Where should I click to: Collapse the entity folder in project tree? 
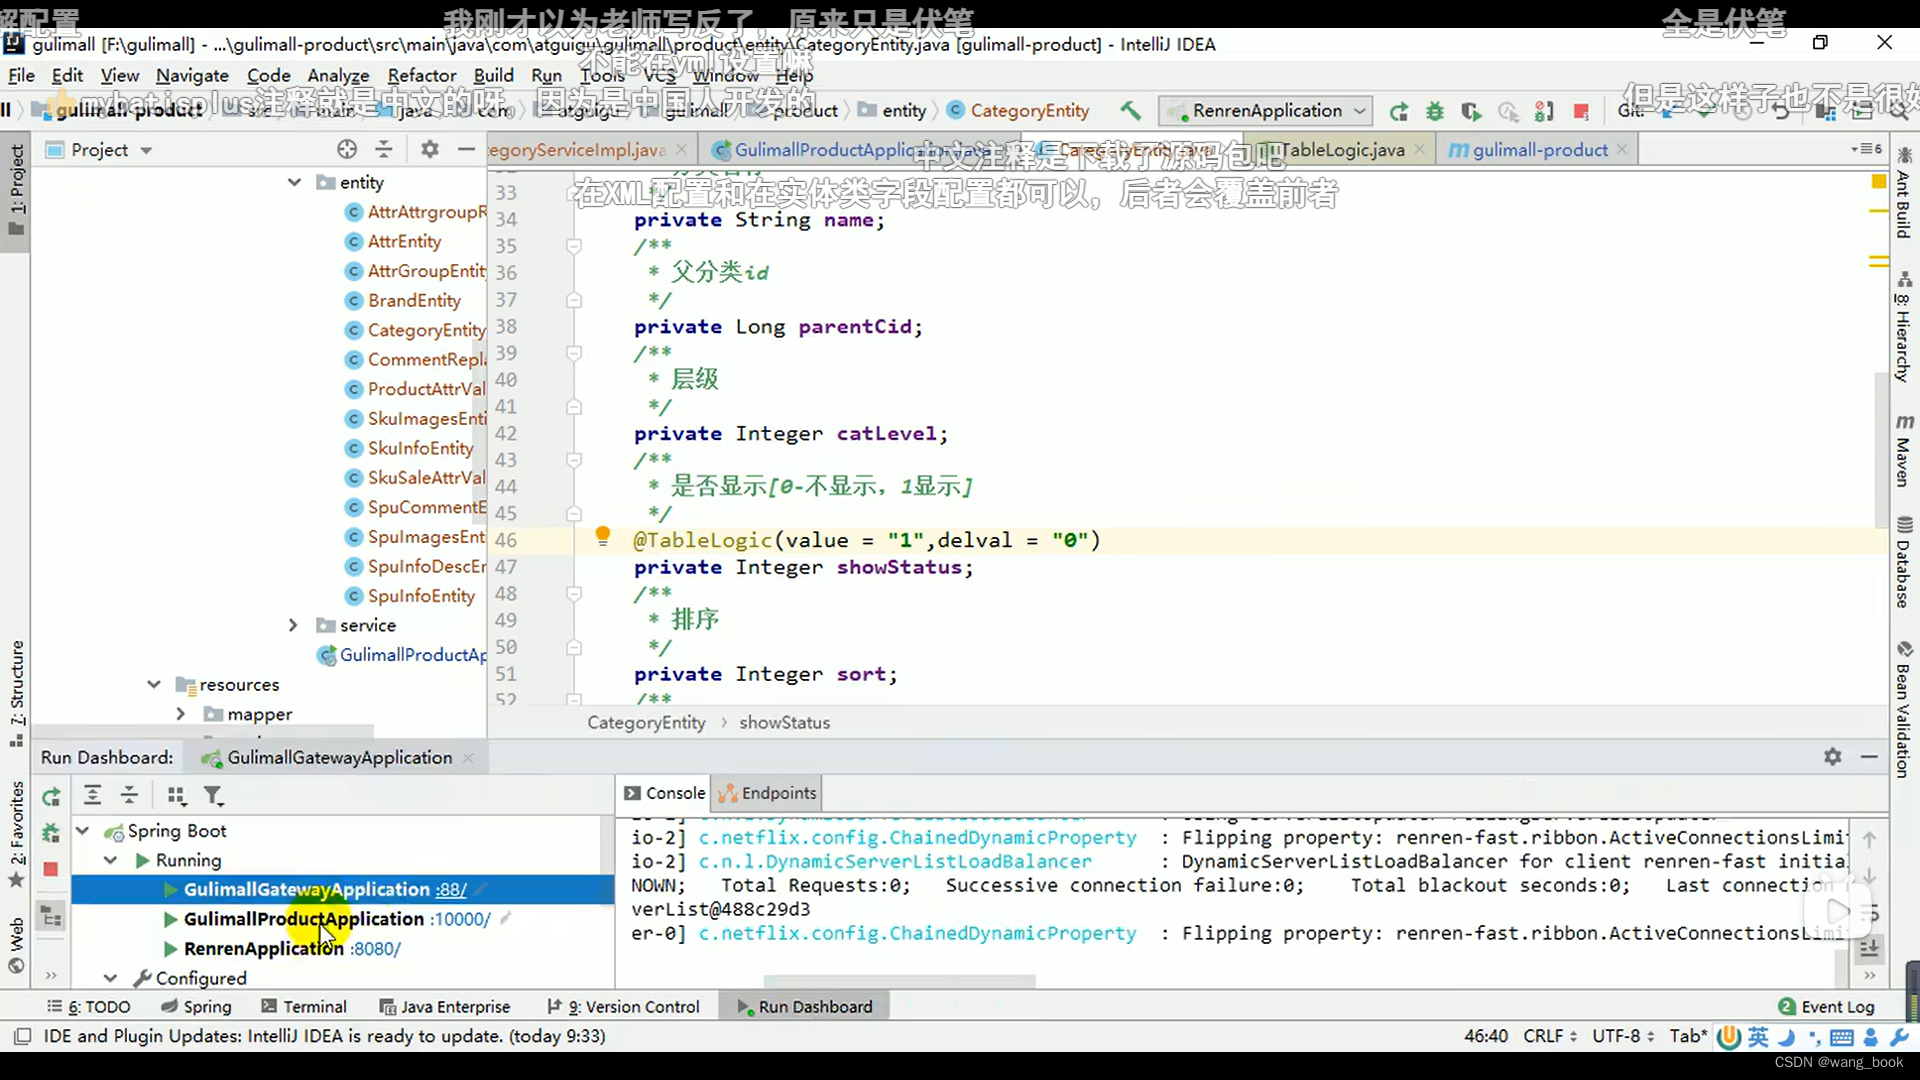coord(294,182)
